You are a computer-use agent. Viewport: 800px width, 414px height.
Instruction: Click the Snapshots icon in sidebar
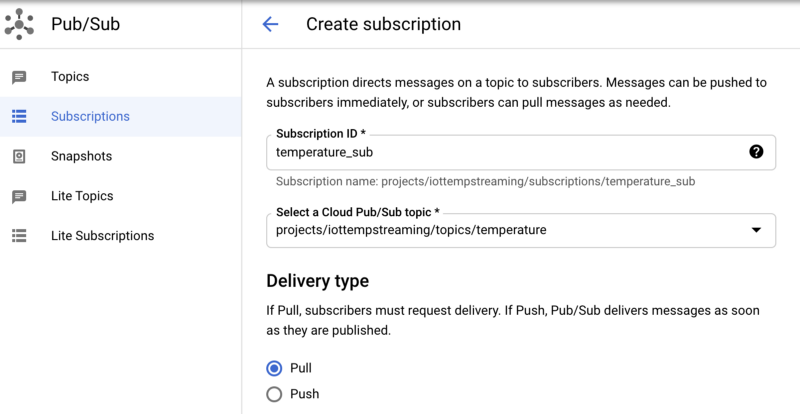click(x=19, y=157)
